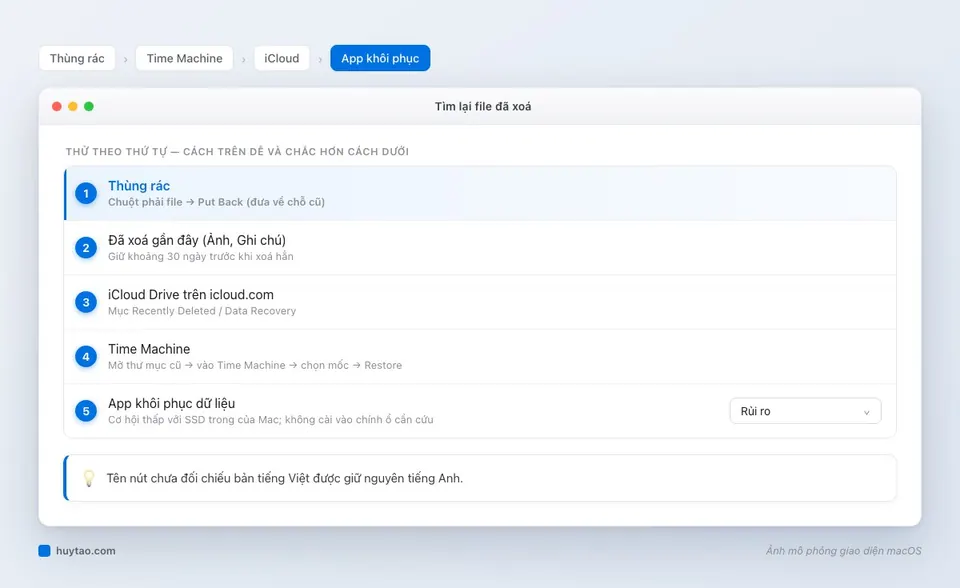
Task: Click the THỬ THEO THỨ TỰ heading
Action: (238, 151)
